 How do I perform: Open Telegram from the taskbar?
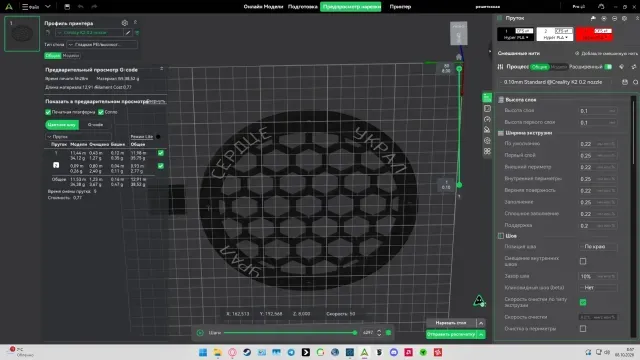point(291,352)
